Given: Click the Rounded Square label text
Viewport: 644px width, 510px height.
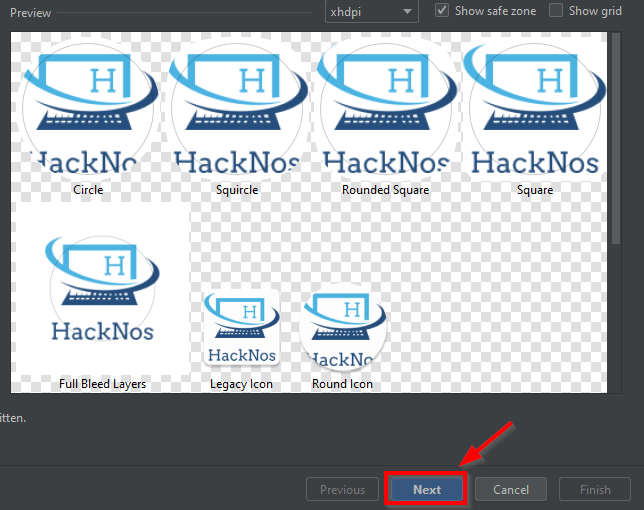Looking at the screenshot, I should click(386, 190).
